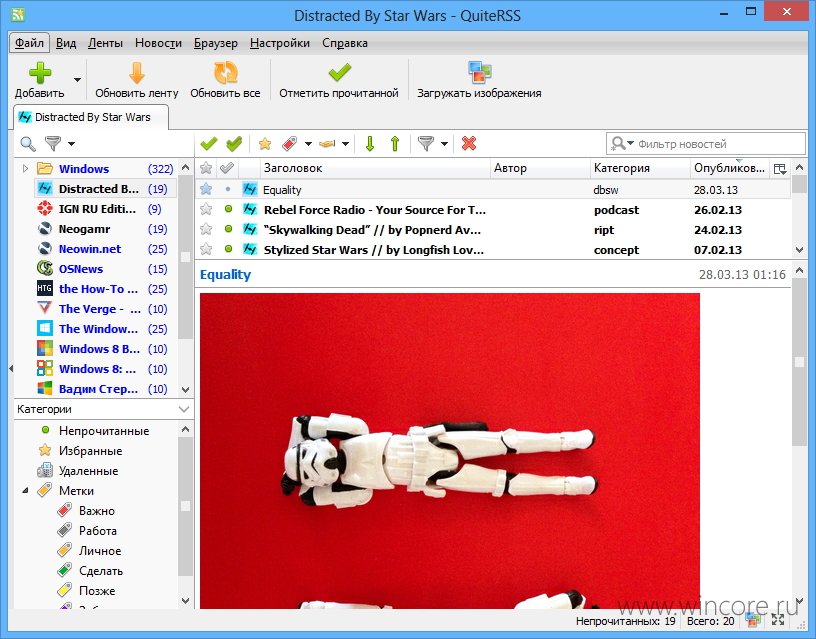Image resolution: width=816 pixels, height=639 pixels.
Task: Go to previous unread news green up arrow
Action: point(395,144)
